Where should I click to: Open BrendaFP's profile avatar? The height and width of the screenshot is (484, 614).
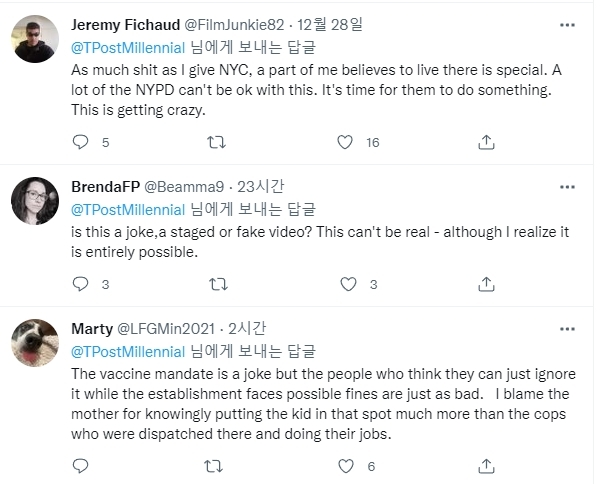click(x=35, y=199)
